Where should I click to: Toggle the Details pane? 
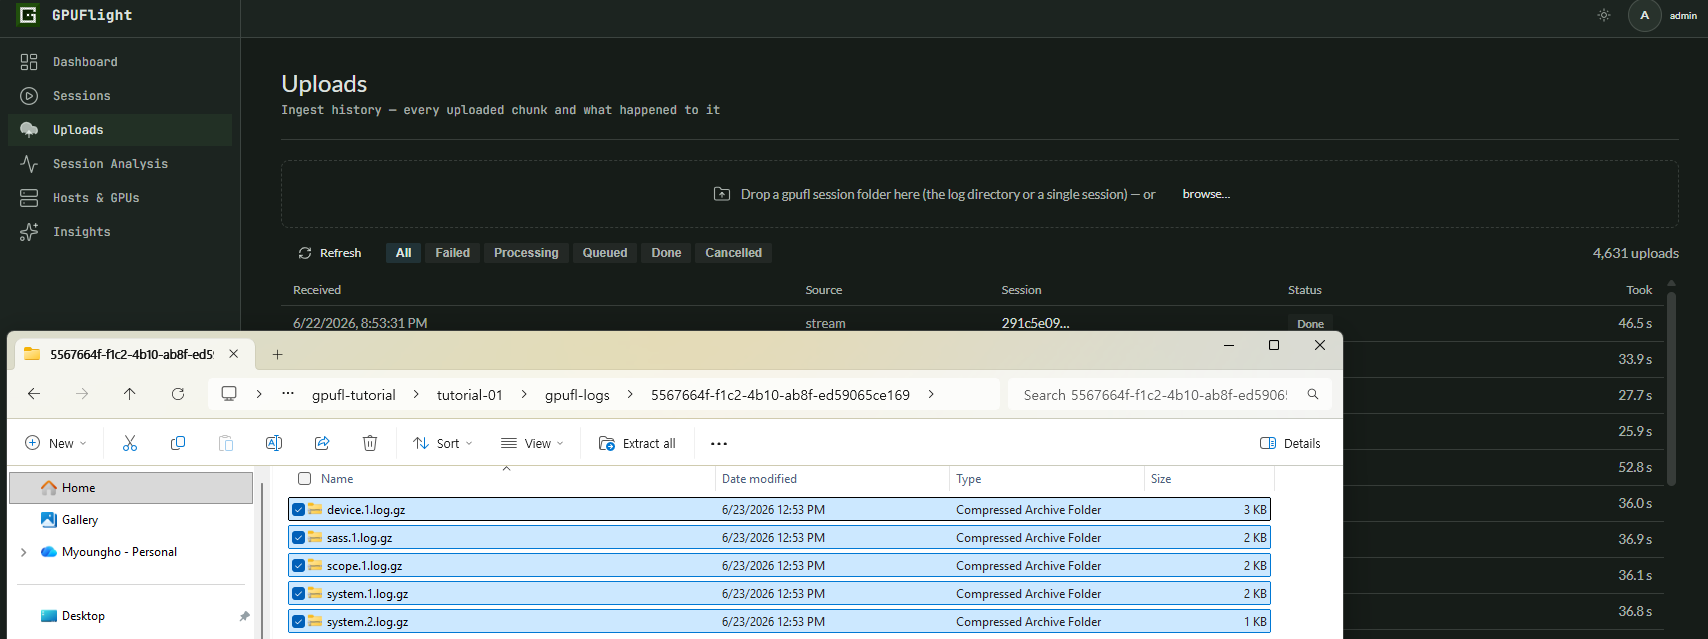pos(1290,443)
